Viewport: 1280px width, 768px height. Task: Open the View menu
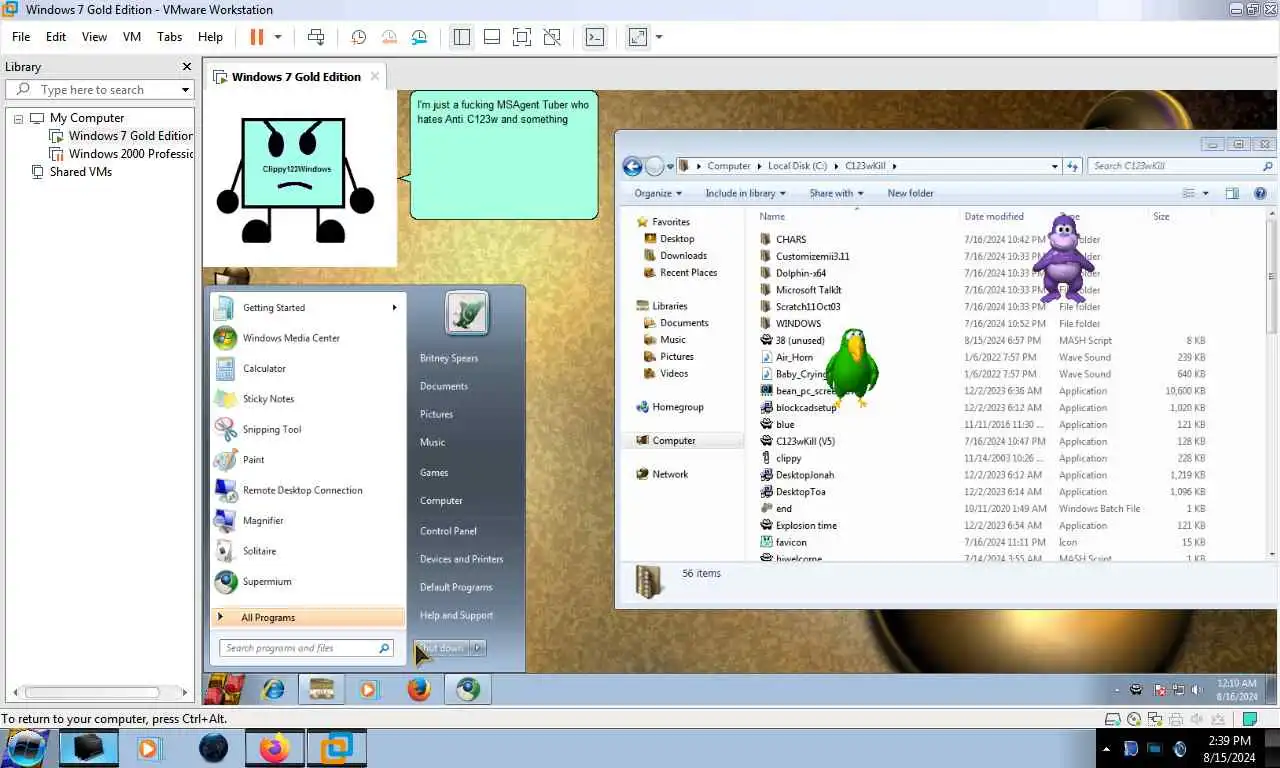[x=94, y=37]
